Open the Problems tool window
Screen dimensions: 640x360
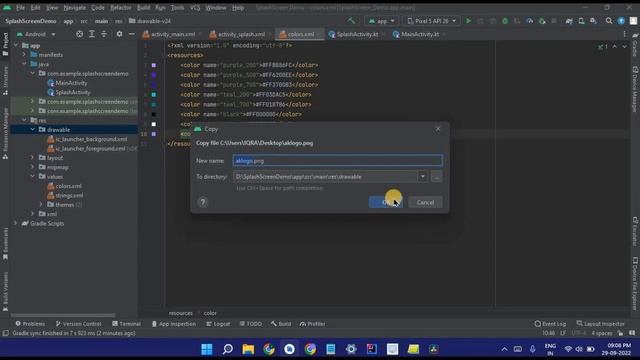(30, 324)
